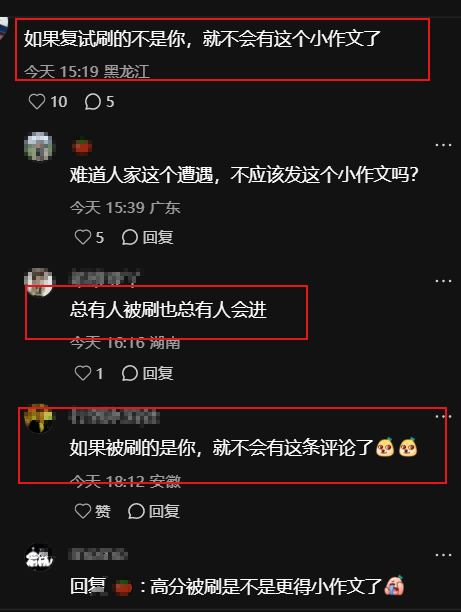Open the bottom commenter's black-and-white avatar
This screenshot has width=461, height=612.
[39, 557]
